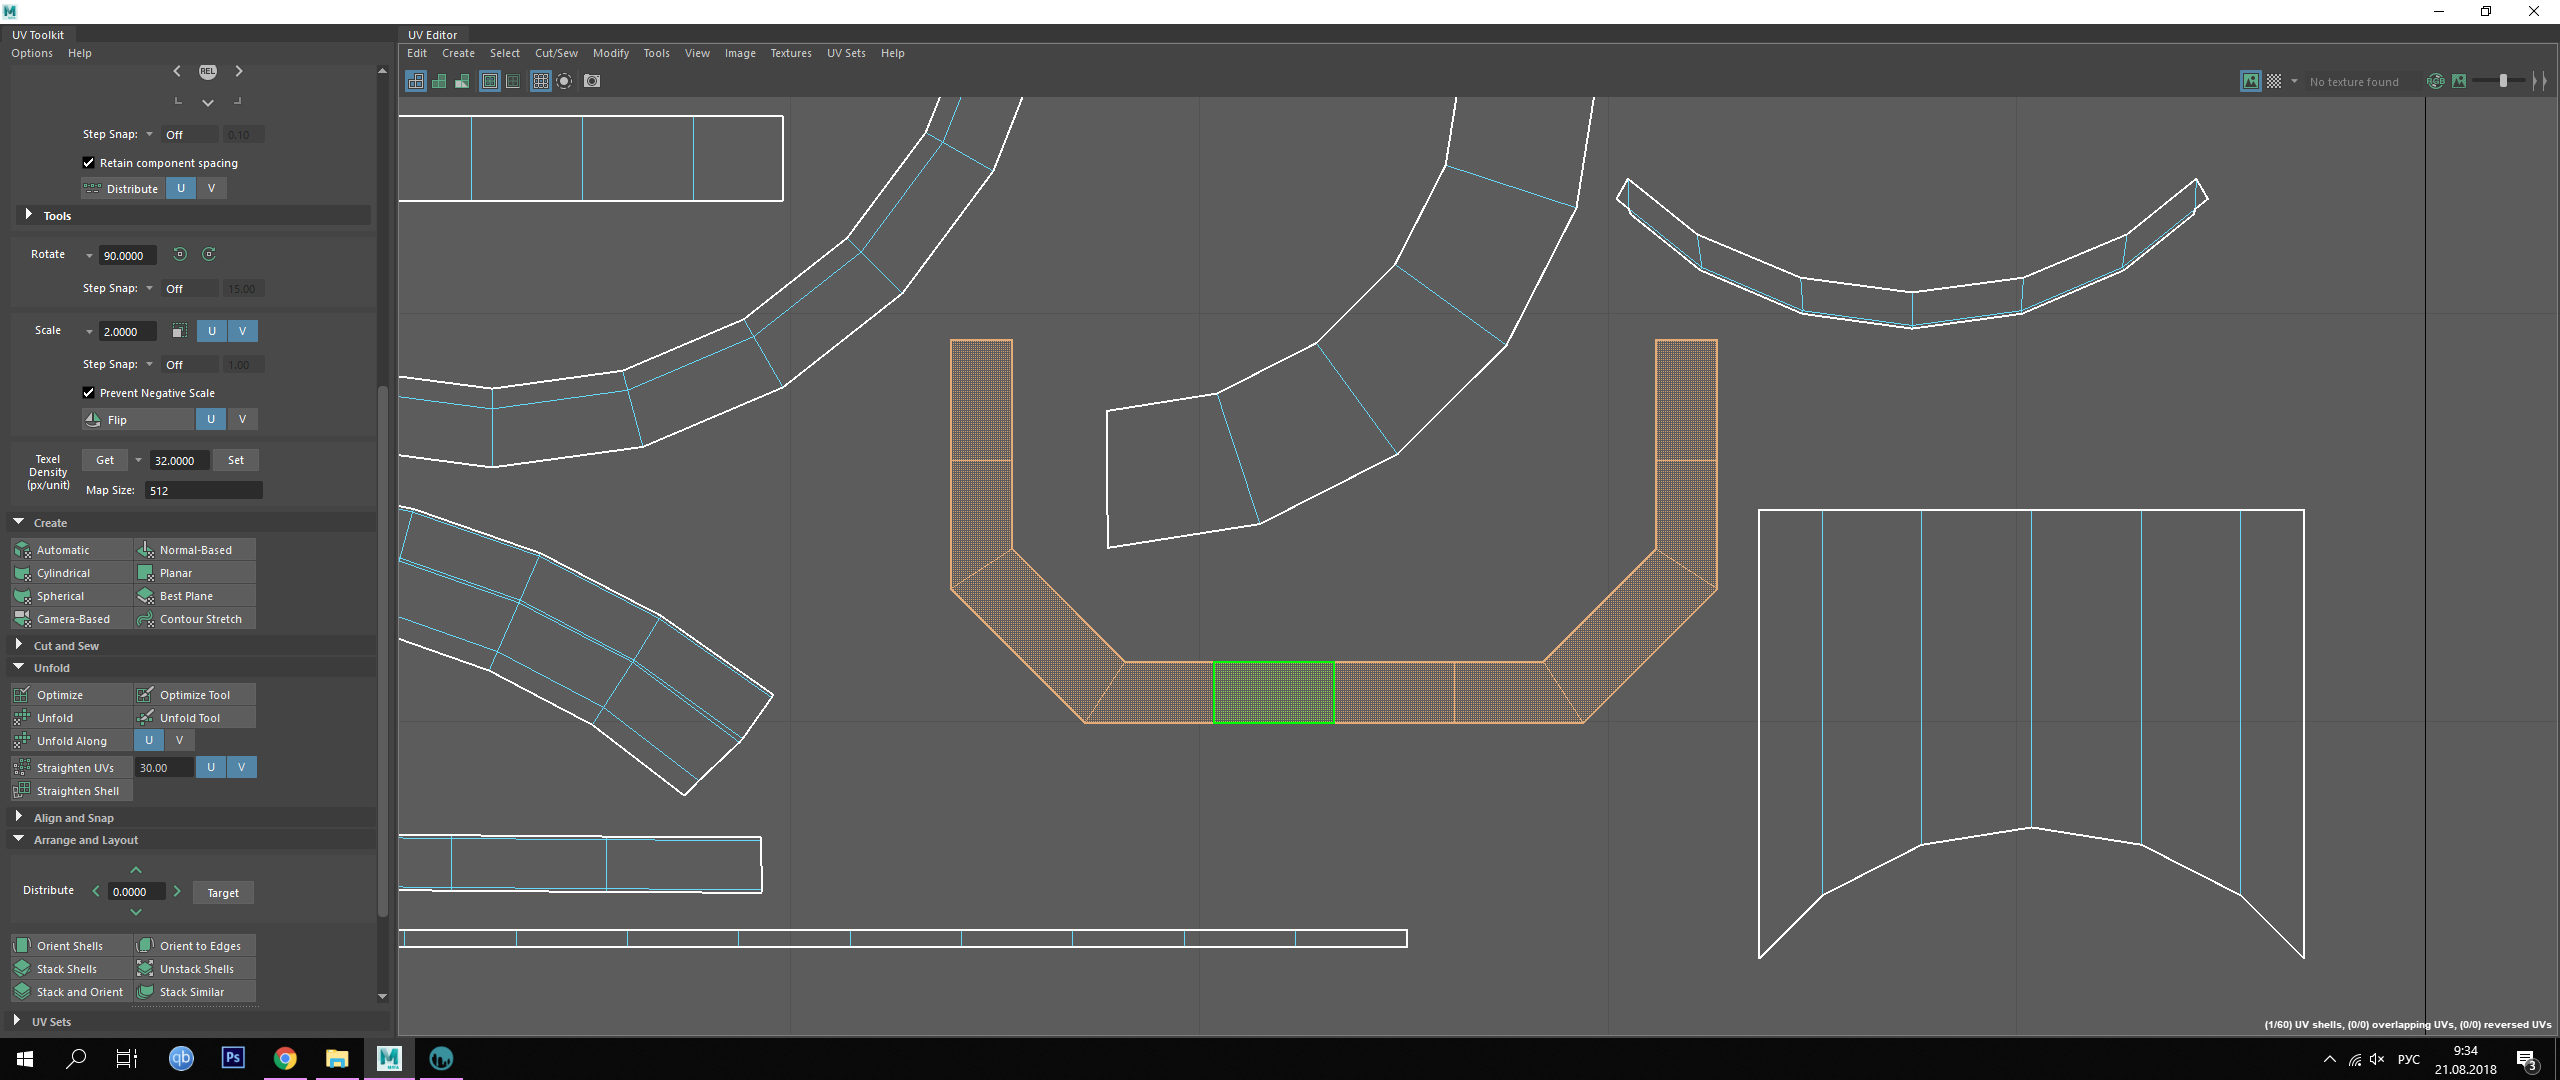Click the UV snapshot camera icon

coord(592,81)
